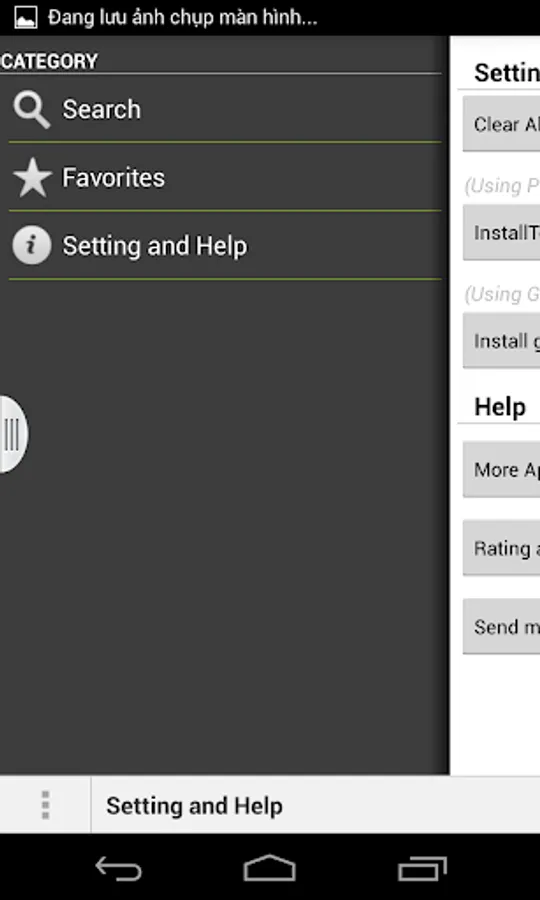The image size is (540, 900).
Task: Open the three-dot overflow menu icon
Action: click(45, 805)
